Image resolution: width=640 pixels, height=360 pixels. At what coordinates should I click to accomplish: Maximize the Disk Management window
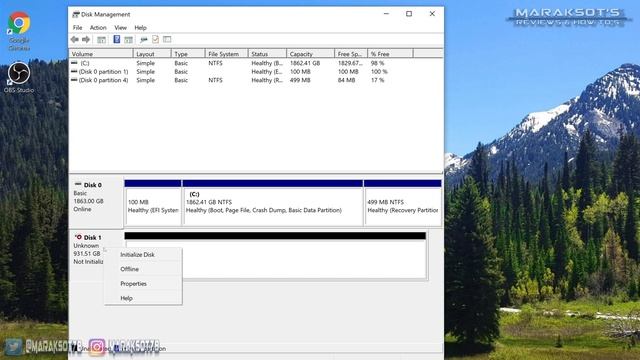tap(409, 14)
